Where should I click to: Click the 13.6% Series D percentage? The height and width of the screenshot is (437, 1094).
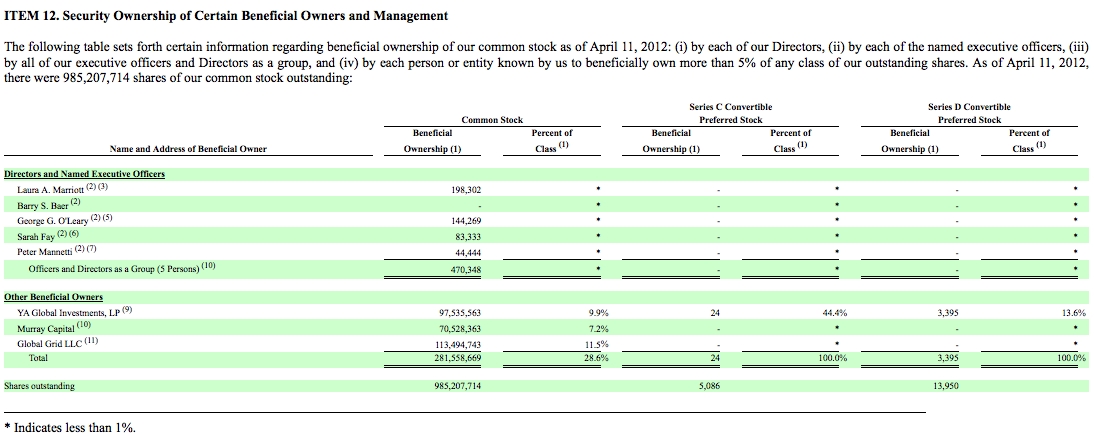point(1074,313)
